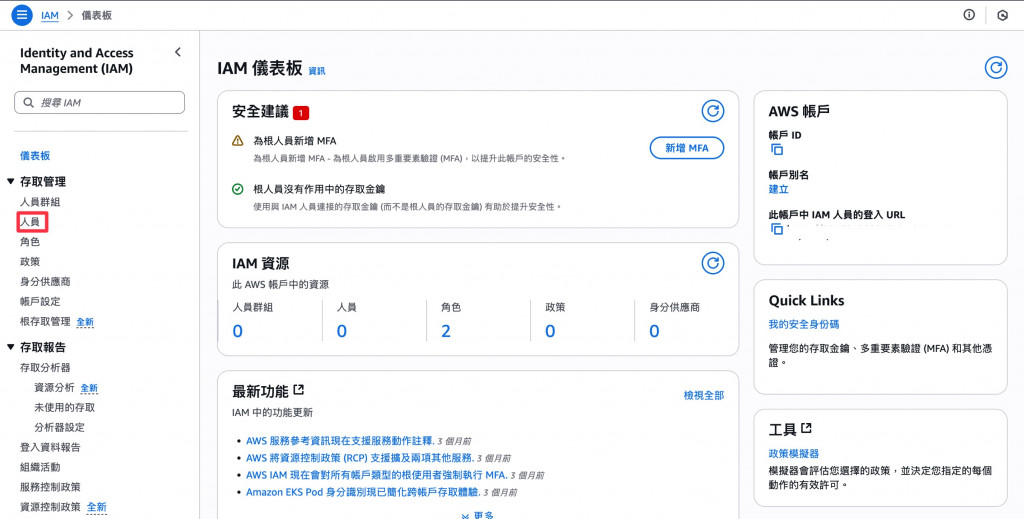
Task: Click 檢視全部 in 最新功能
Action: click(704, 396)
